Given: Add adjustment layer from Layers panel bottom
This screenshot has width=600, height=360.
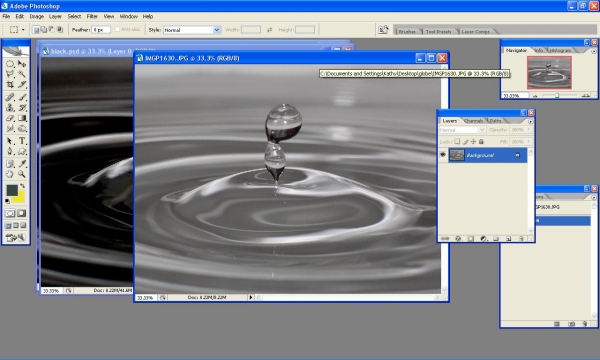Looking at the screenshot, I should [483, 238].
